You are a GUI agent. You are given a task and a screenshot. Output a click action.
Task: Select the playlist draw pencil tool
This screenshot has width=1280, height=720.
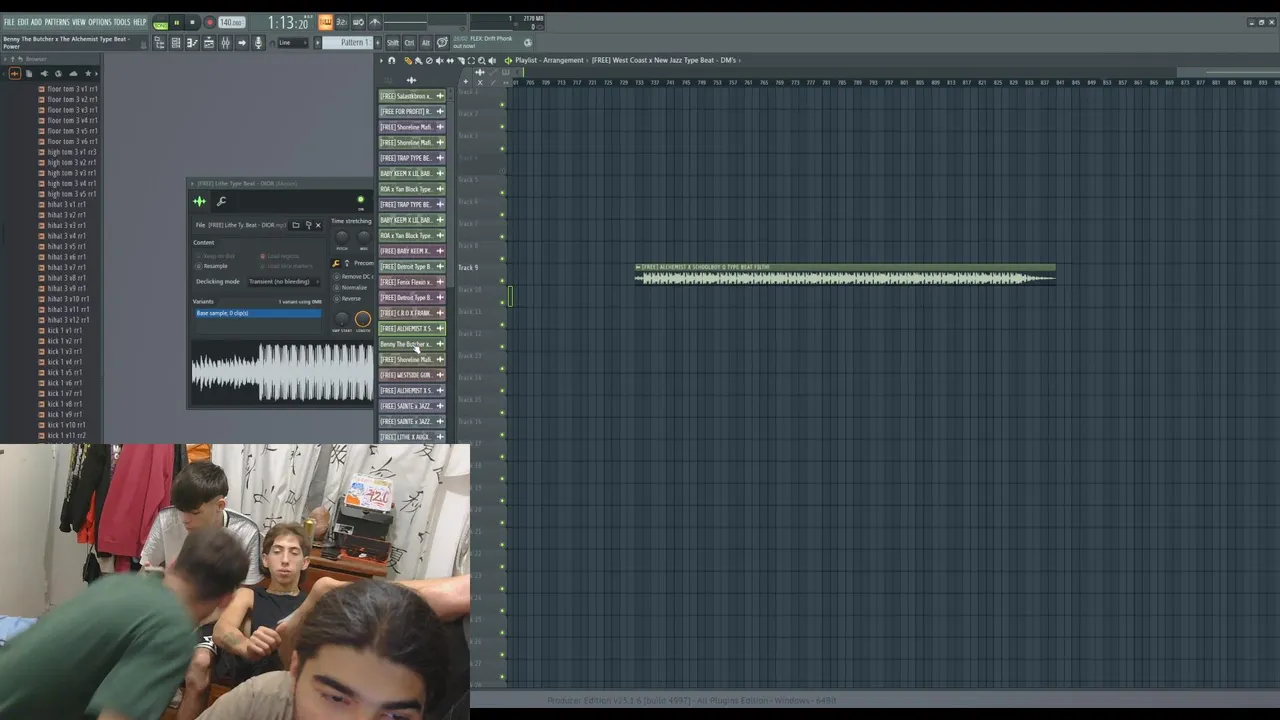click(408, 61)
